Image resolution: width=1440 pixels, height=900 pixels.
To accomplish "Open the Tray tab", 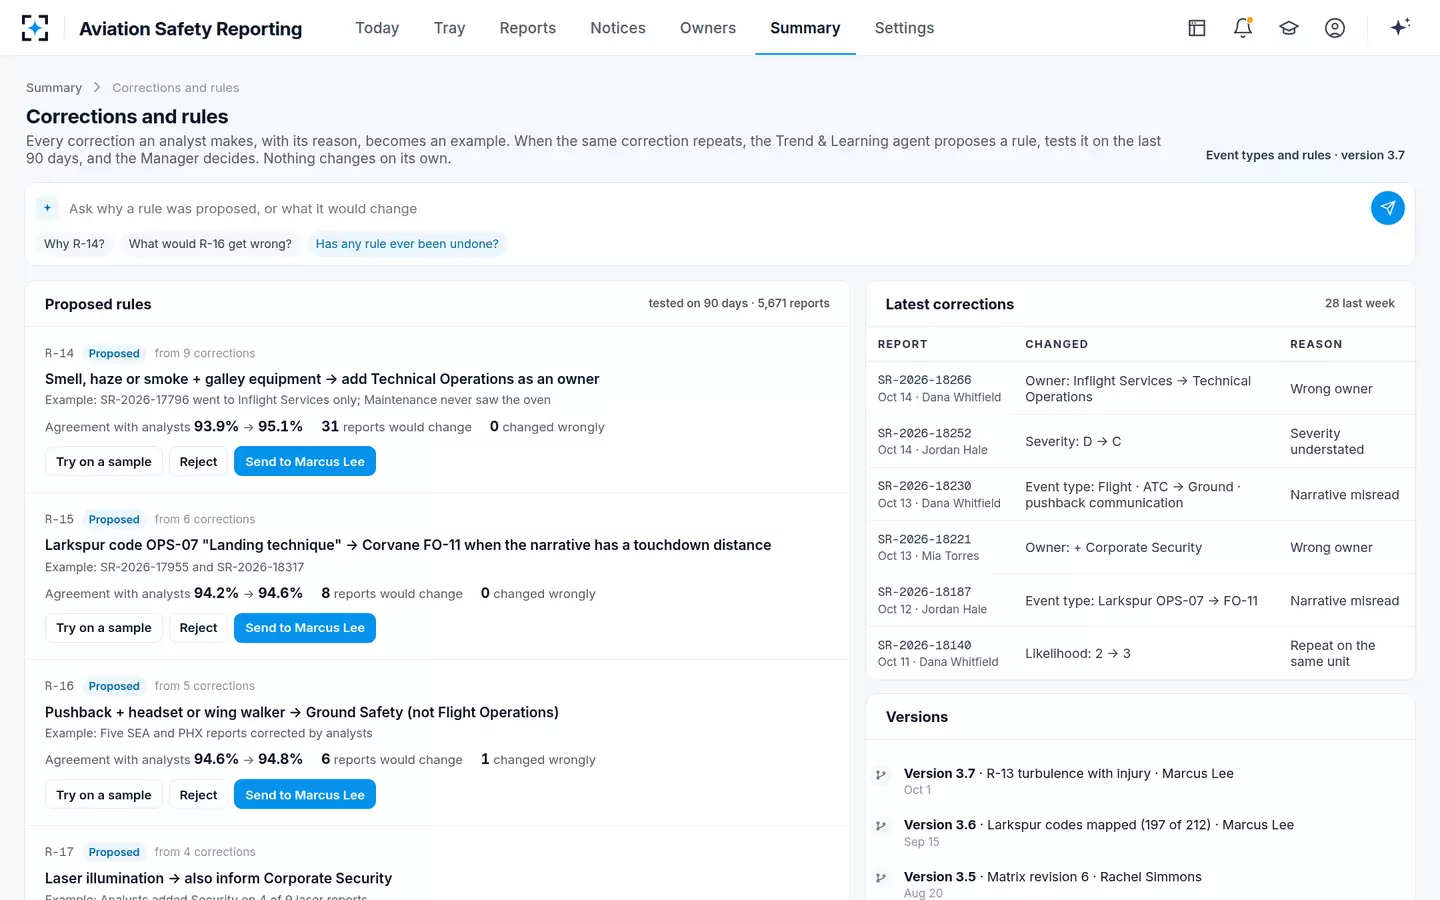I will click(x=450, y=28).
